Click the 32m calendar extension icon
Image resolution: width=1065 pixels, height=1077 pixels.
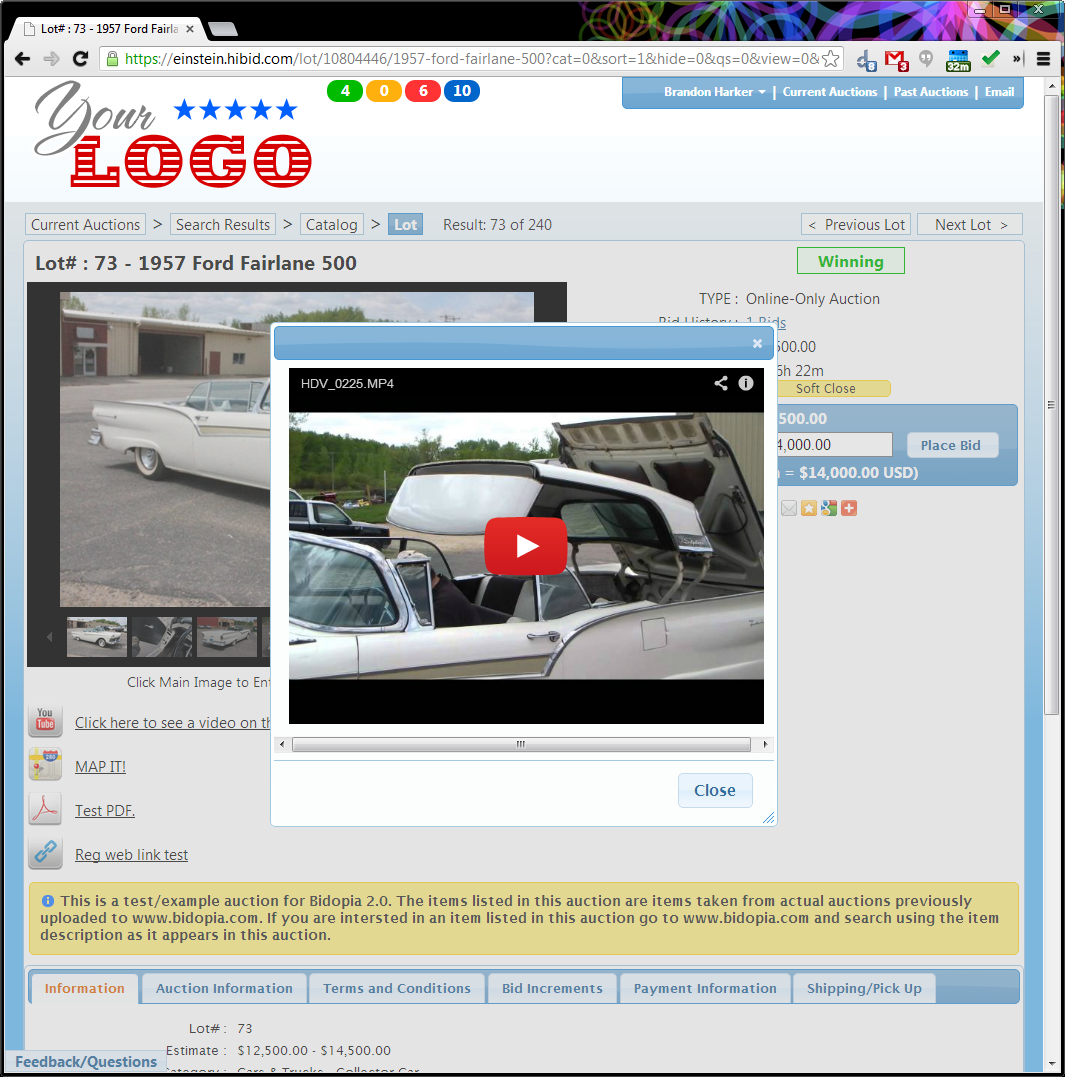(958, 60)
